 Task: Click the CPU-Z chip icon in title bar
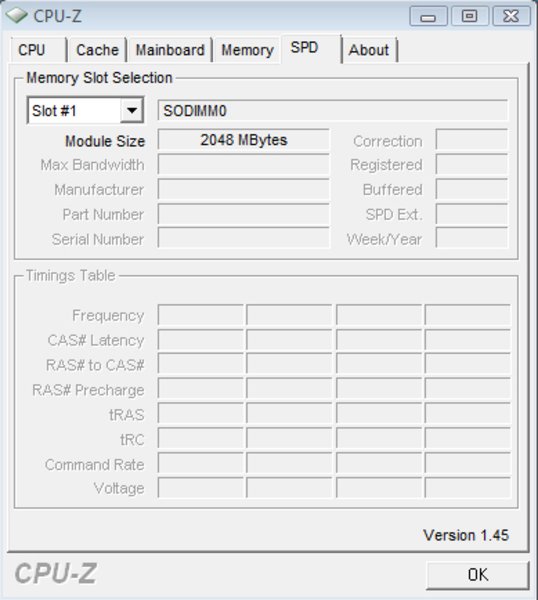click(17, 15)
